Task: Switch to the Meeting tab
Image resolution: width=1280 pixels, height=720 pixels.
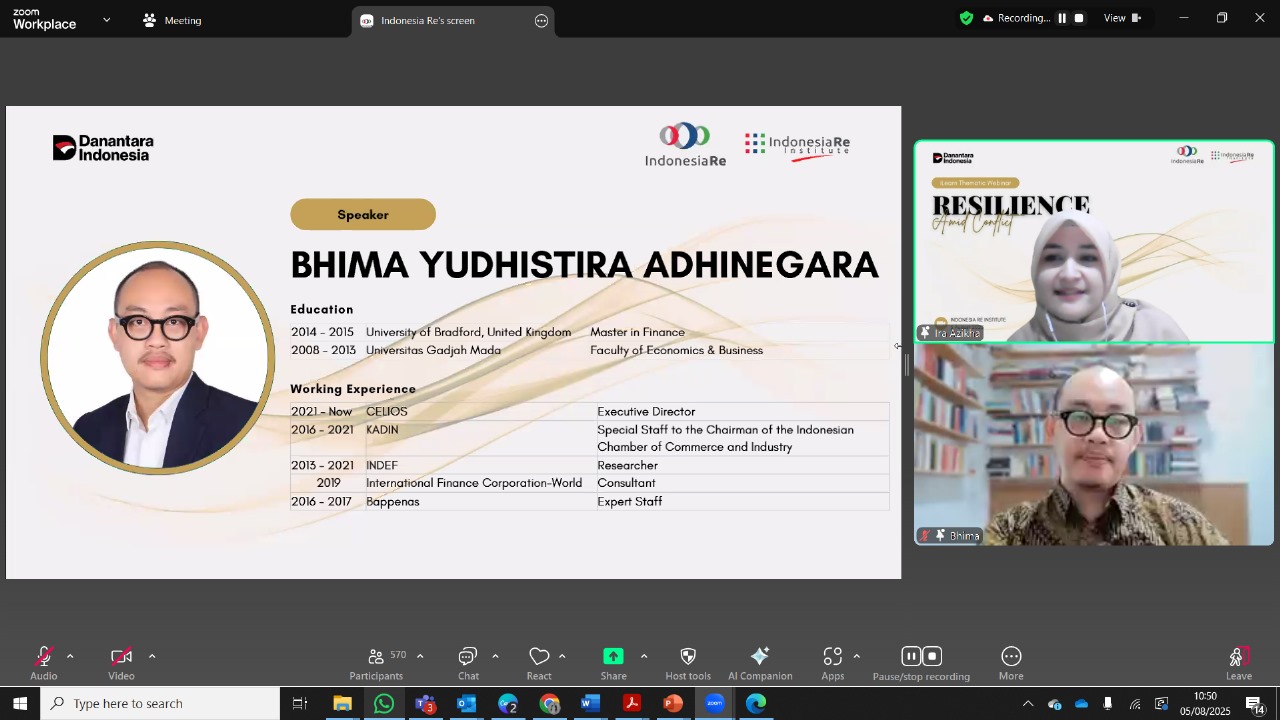Action: pyautogui.click(x=172, y=20)
